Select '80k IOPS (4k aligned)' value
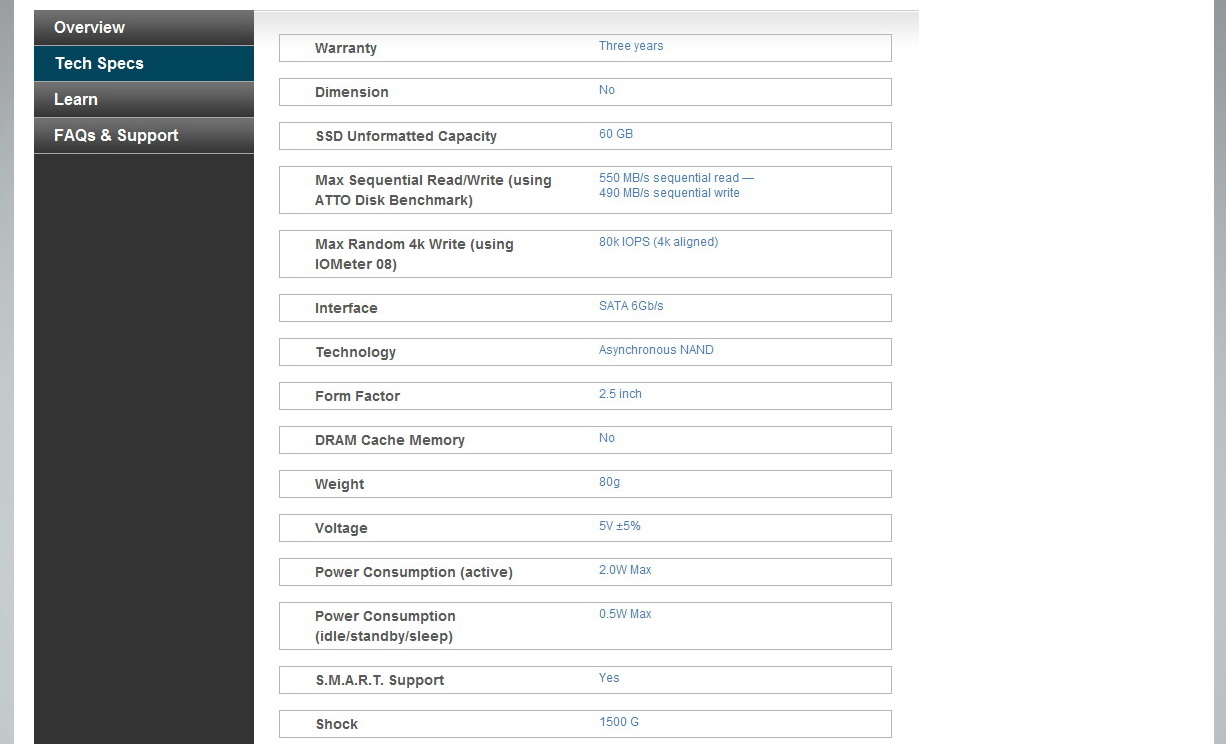The width and height of the screenshot is (1226, 744). (x=658, y=242)
